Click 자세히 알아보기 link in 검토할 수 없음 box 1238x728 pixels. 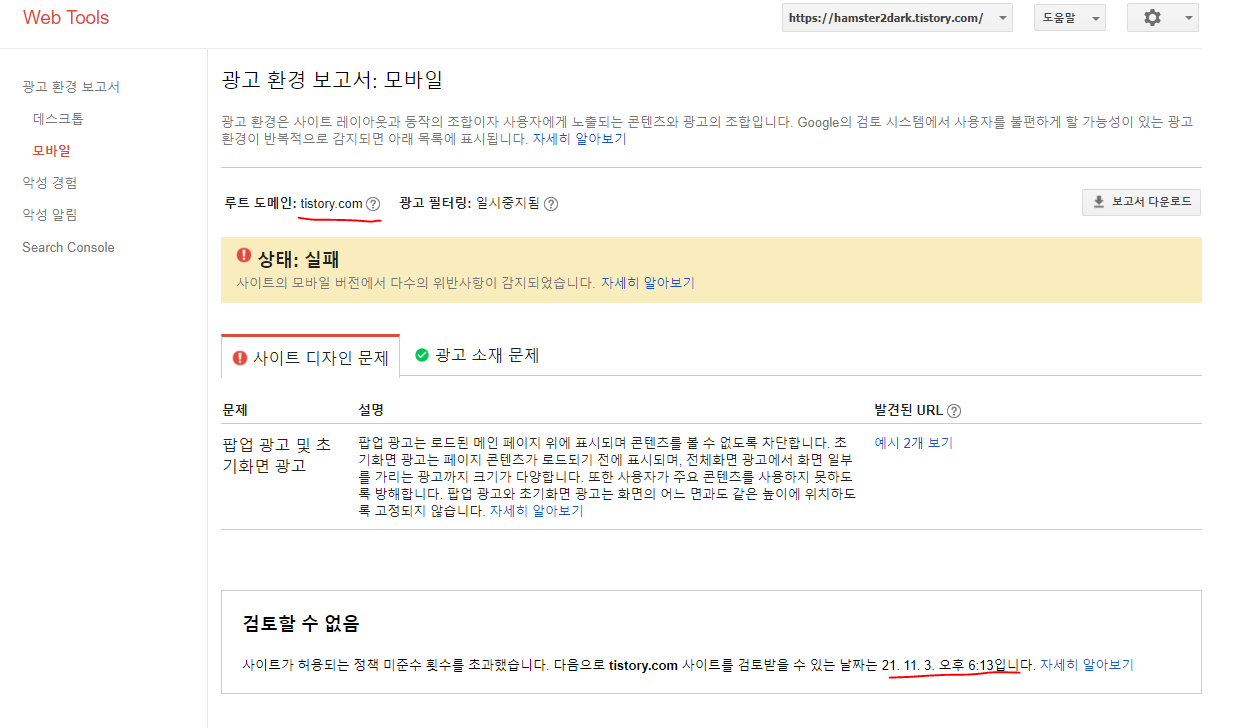coord(1087,665)
